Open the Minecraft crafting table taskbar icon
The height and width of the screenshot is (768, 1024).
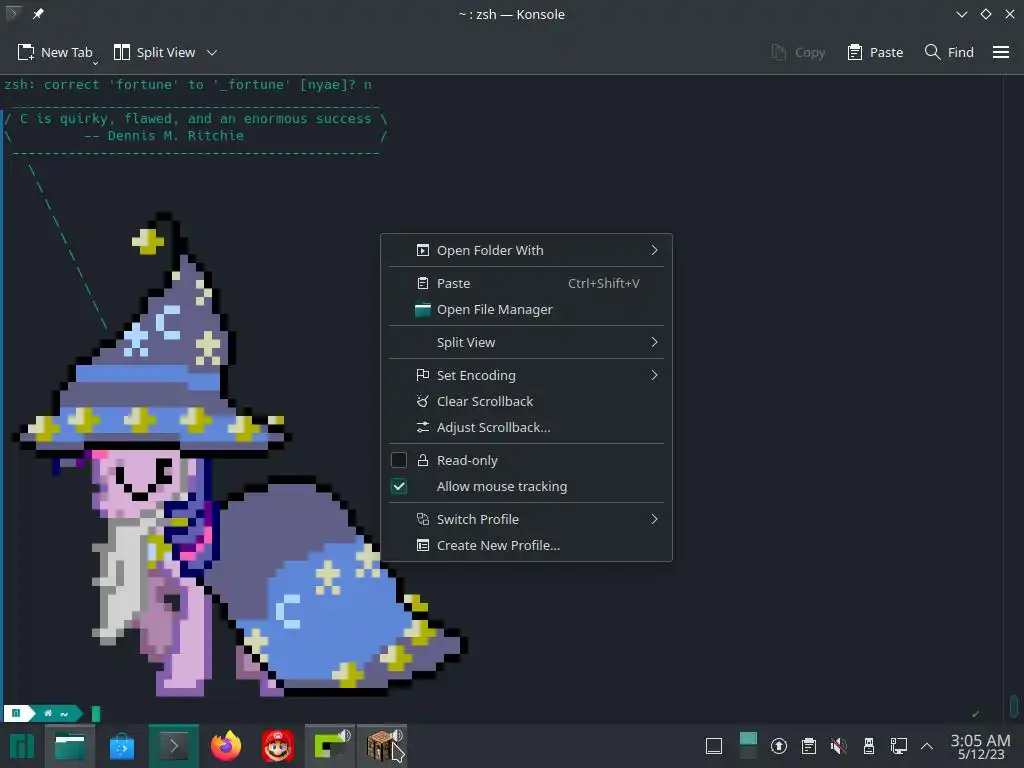(383, 746)
